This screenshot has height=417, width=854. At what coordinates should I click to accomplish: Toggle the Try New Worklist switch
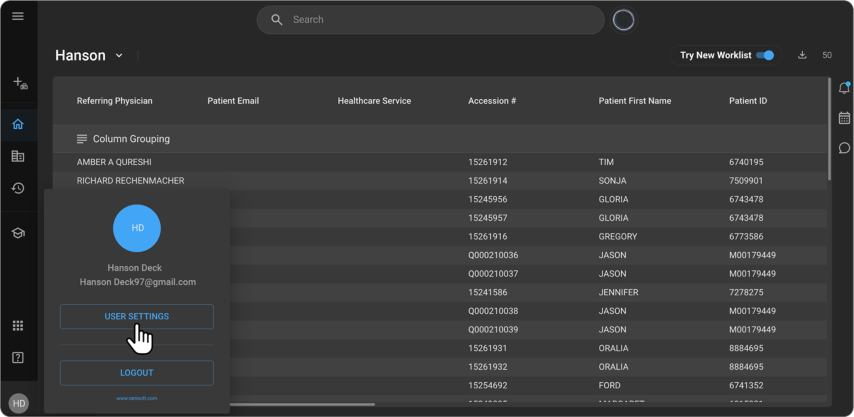coord(765,55)
